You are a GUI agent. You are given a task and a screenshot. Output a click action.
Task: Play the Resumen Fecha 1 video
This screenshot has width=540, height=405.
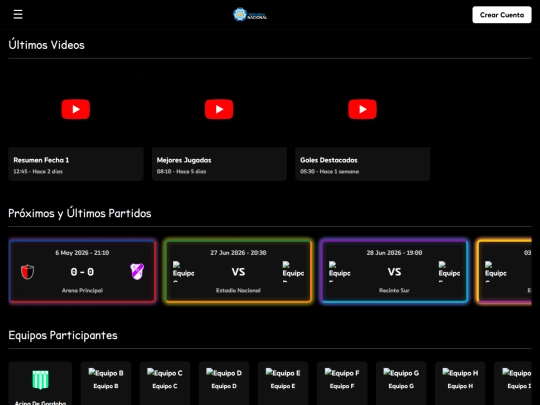click(x=76, y=109)
